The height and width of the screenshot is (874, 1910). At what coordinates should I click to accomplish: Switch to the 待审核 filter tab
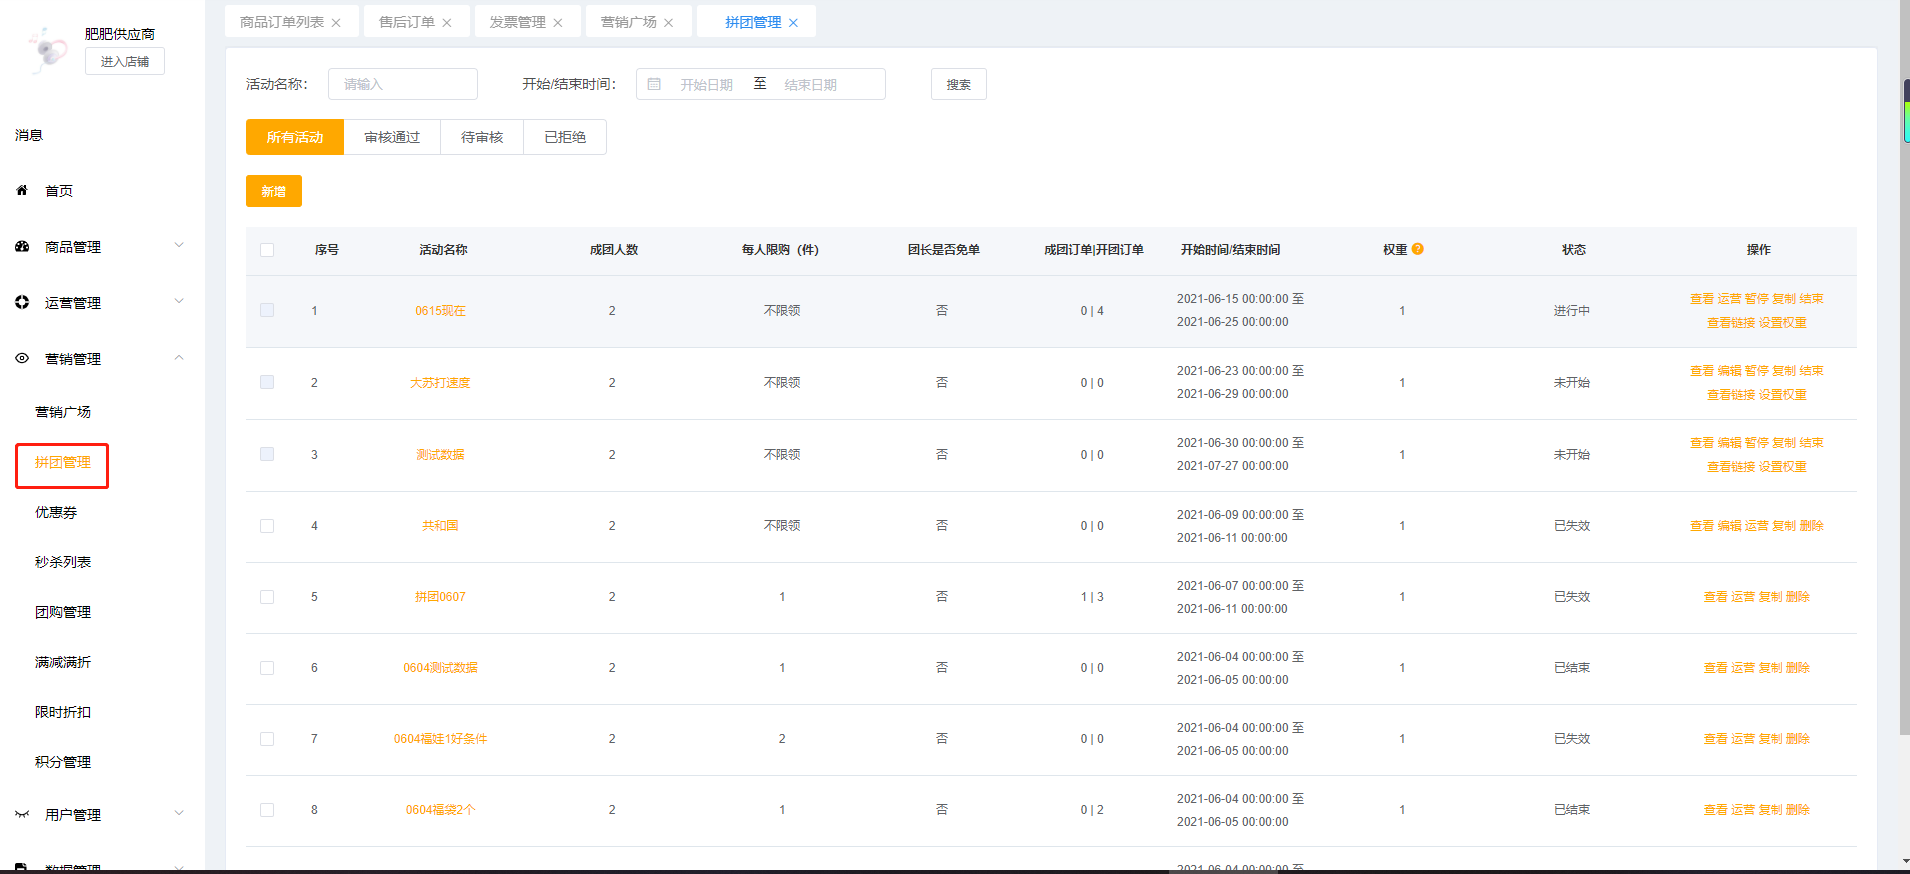(482, 137)
